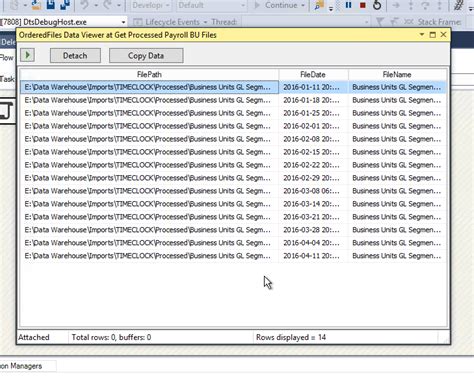Screen dimensions: 474x377
Task: Select FilePath cell in the 2016-01-11 row
Action: (149, 87)
